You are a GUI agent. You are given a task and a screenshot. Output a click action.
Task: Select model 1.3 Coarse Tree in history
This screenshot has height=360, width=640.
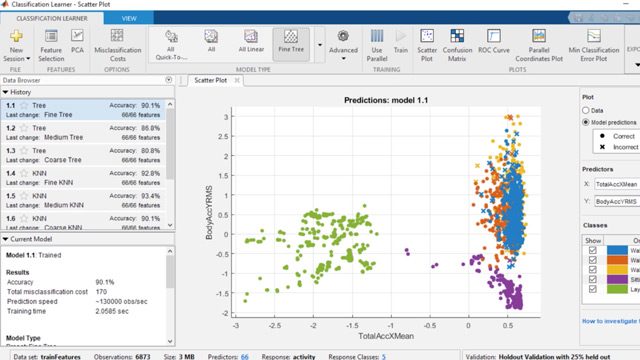(x=83, y=155)
